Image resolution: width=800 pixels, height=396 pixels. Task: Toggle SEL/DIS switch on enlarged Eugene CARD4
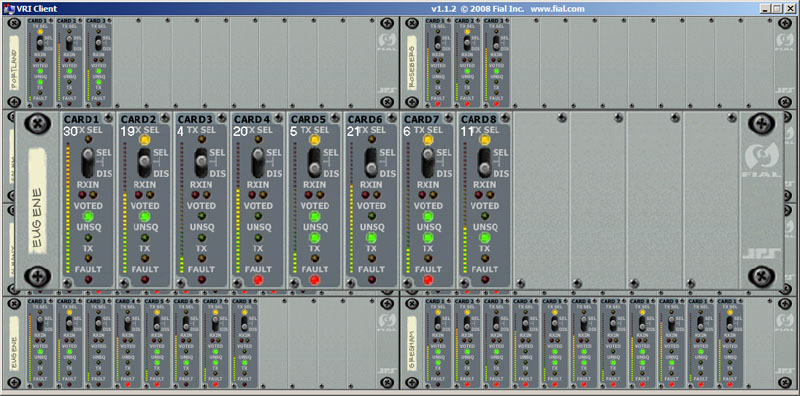tap(258, 162)
